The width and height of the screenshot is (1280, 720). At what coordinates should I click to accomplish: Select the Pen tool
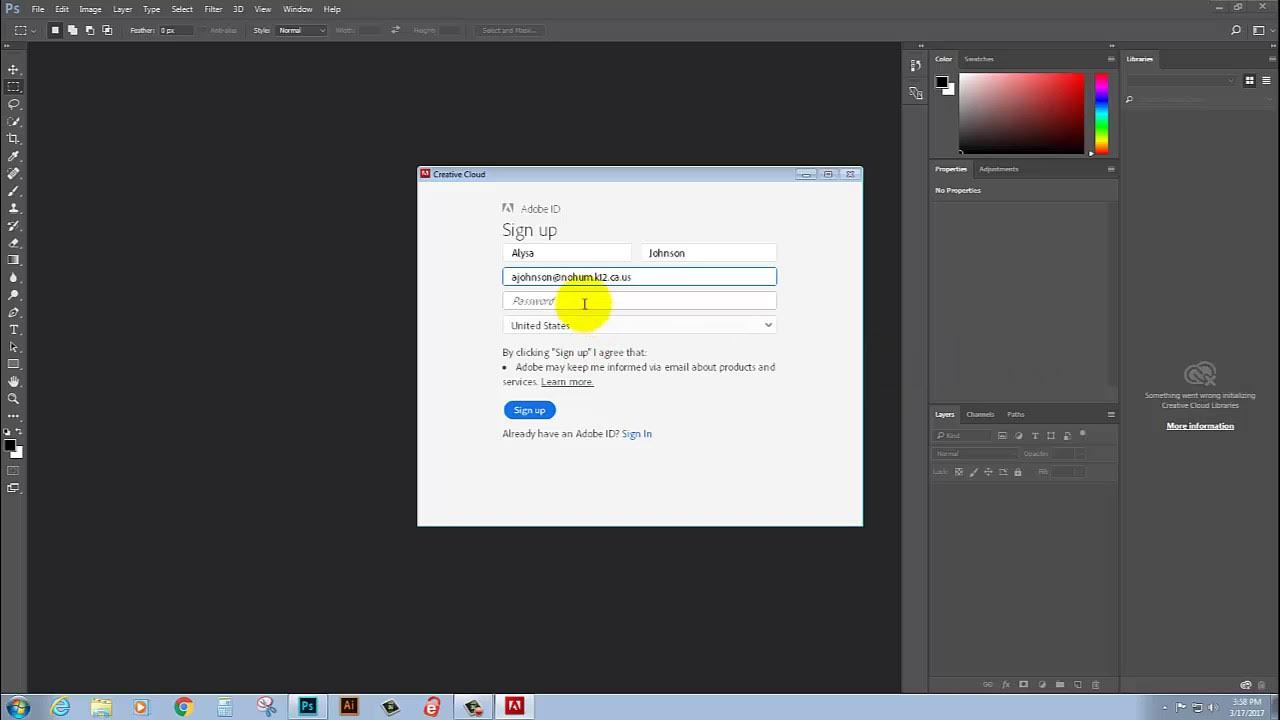click(14, 312)
